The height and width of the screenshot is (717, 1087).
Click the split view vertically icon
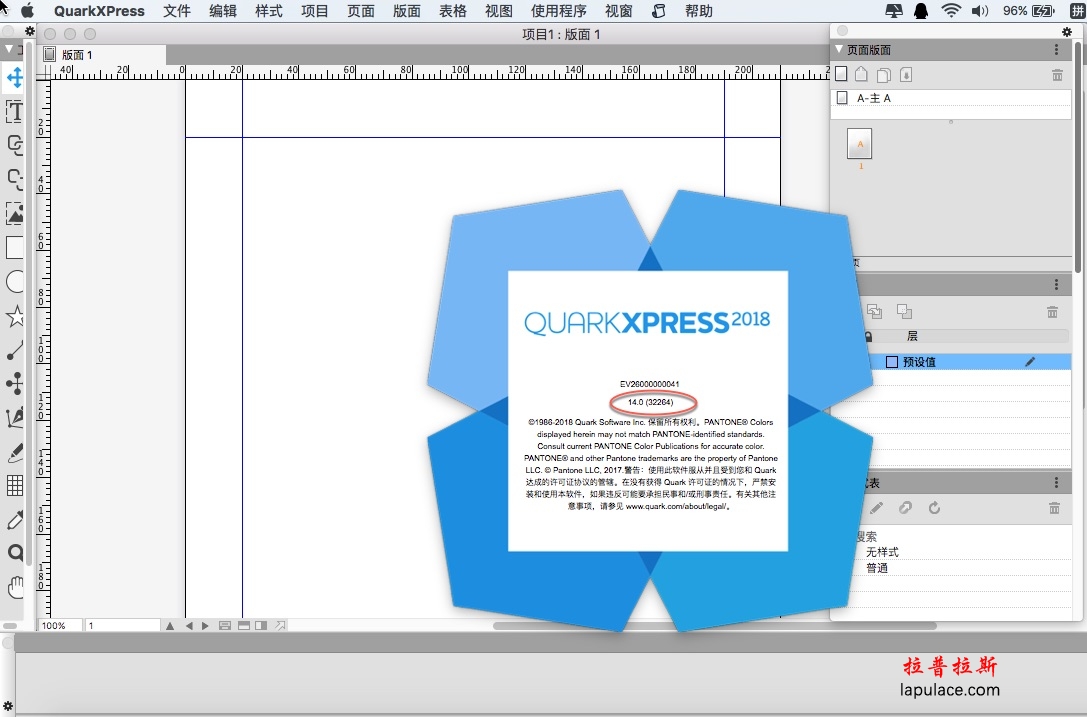[261, 625]
